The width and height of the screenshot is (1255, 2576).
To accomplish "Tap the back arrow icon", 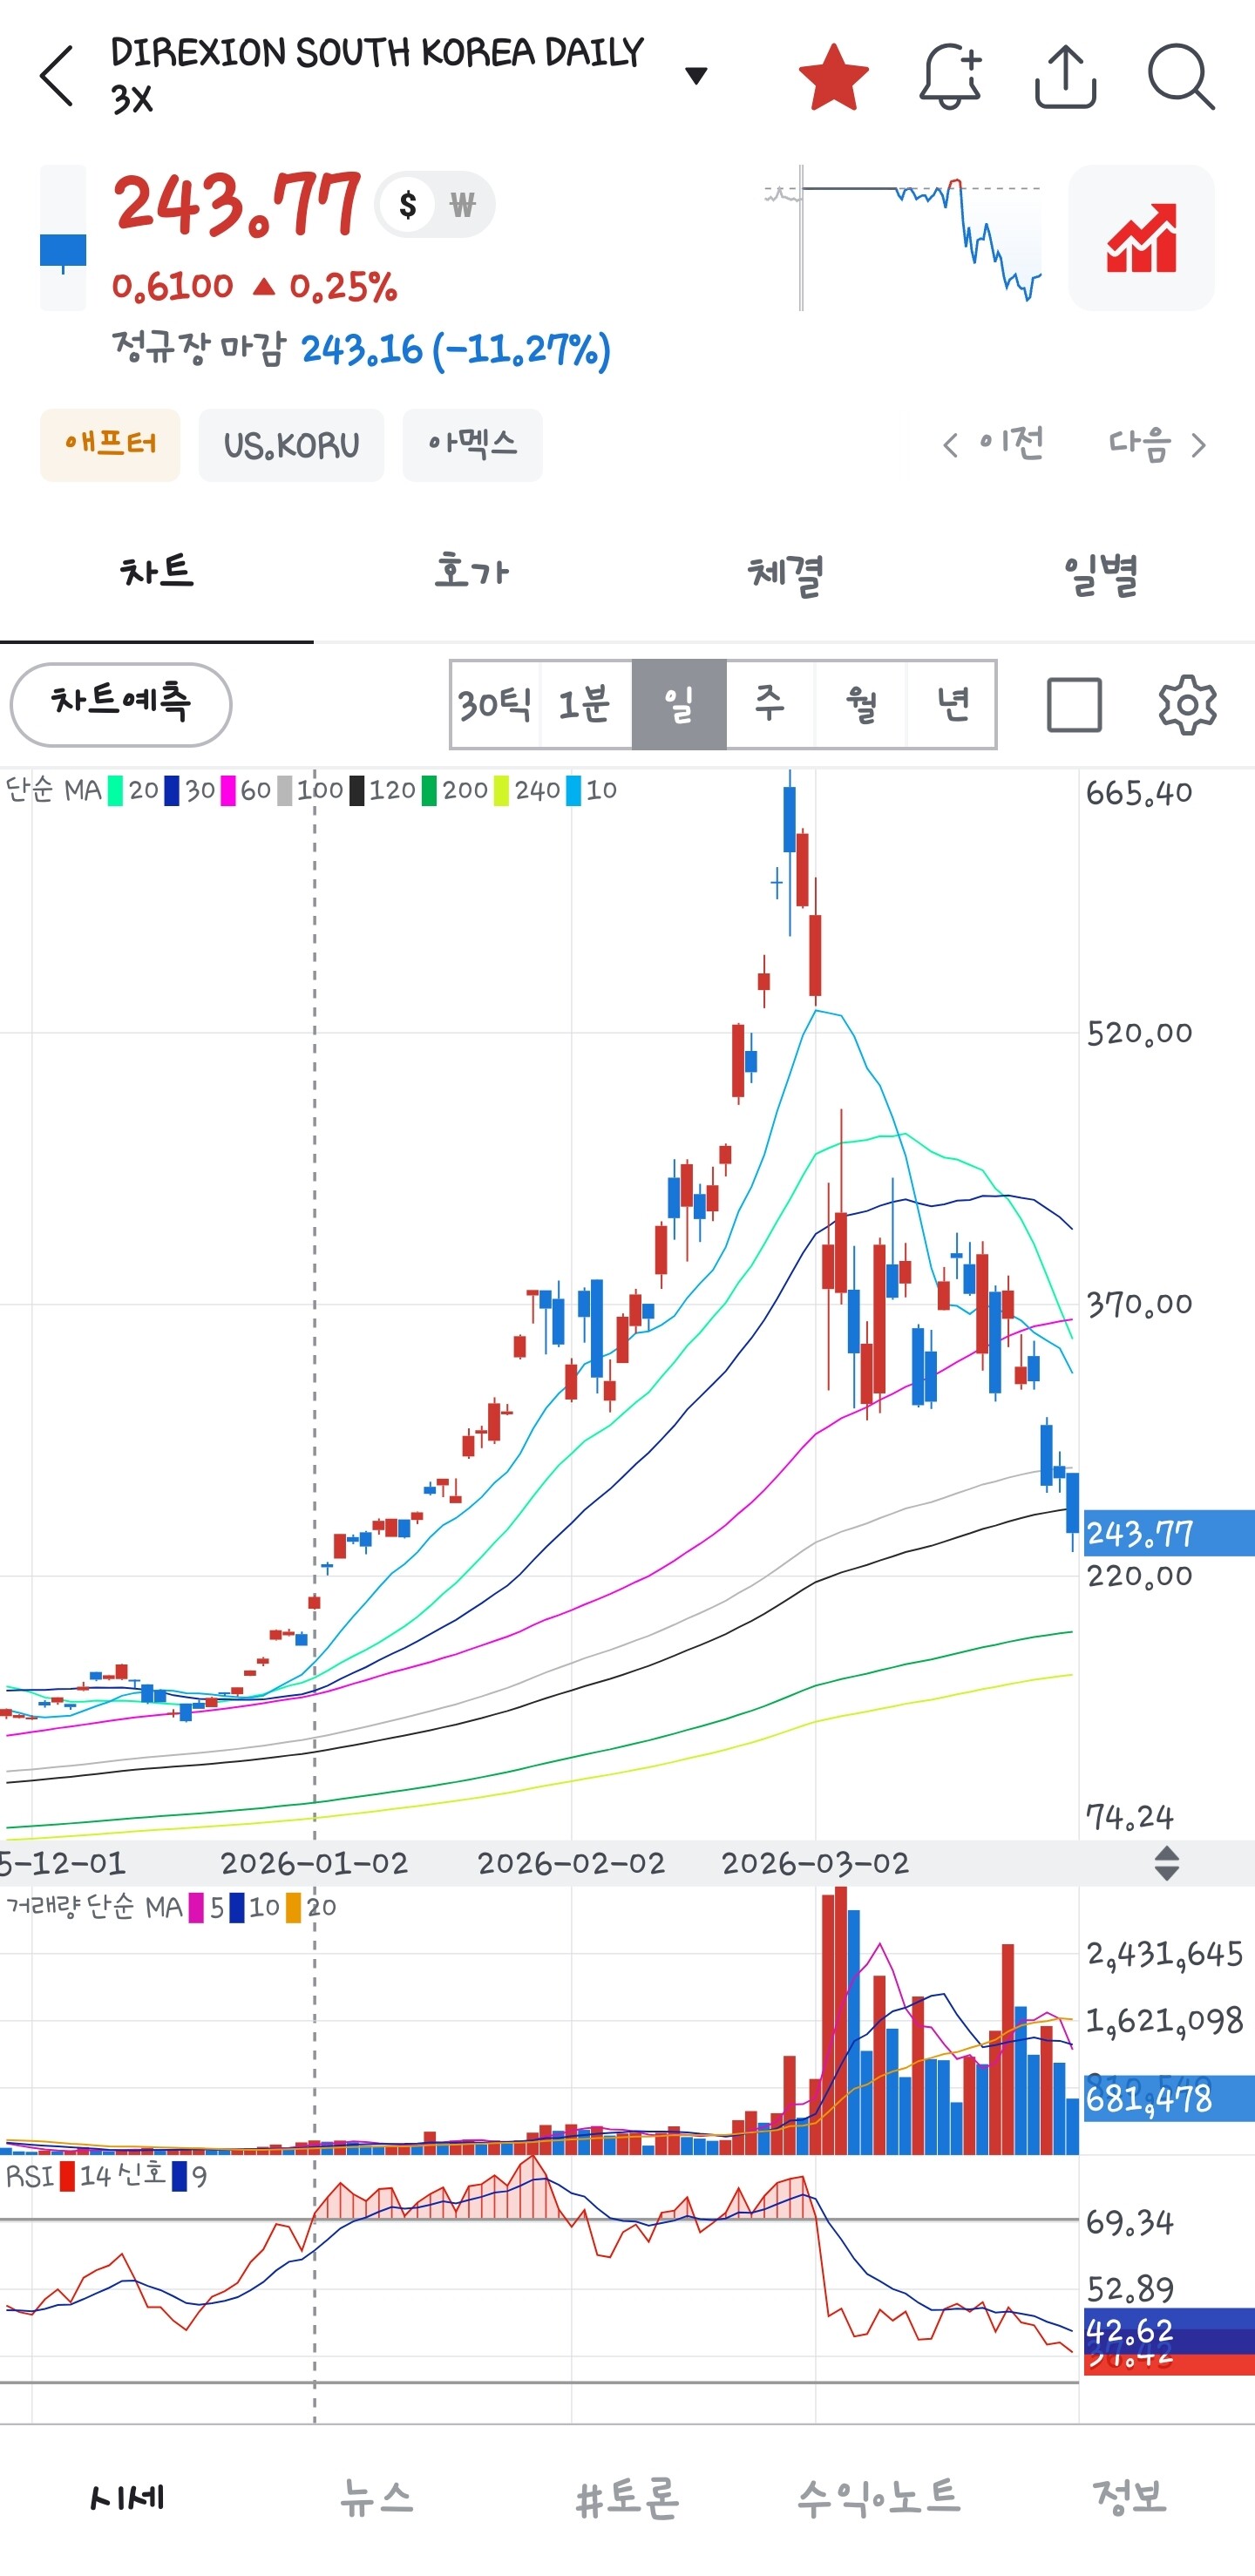I will (x=57, y=76).
